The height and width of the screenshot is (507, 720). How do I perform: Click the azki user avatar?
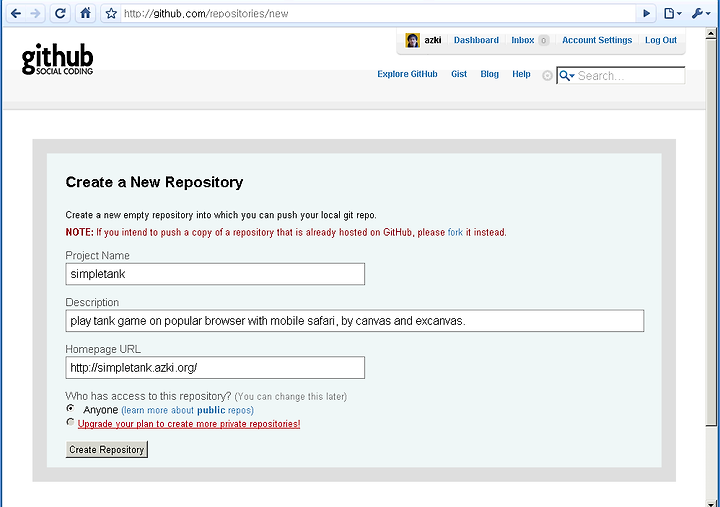(x=412, y=40)
